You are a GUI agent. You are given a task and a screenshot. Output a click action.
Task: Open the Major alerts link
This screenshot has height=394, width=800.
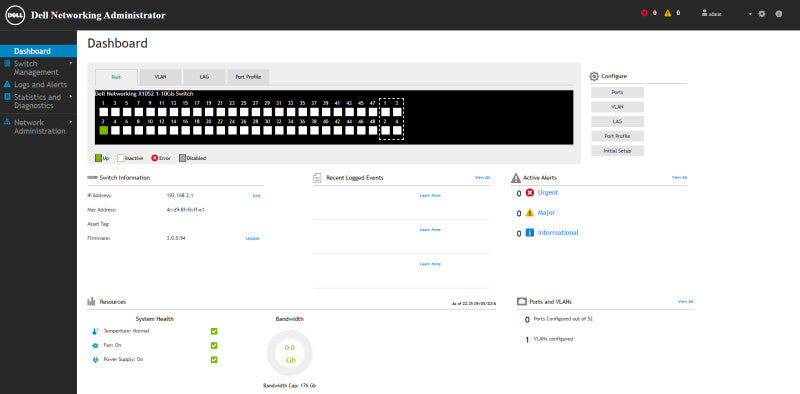point(546,212)
